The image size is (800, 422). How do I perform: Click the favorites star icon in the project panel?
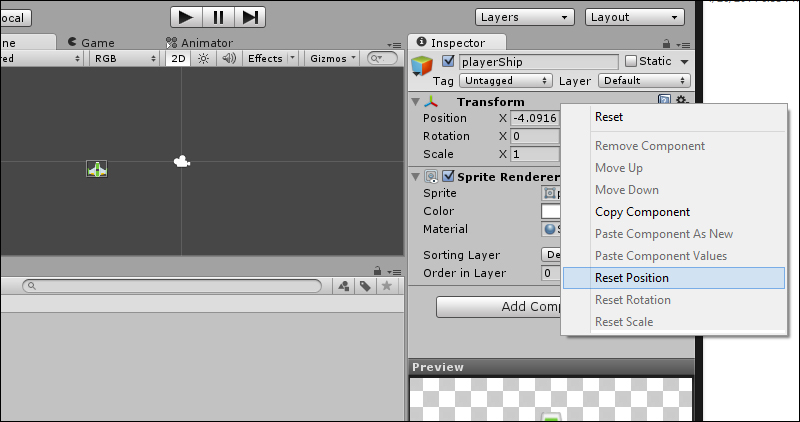coord(385,286)
